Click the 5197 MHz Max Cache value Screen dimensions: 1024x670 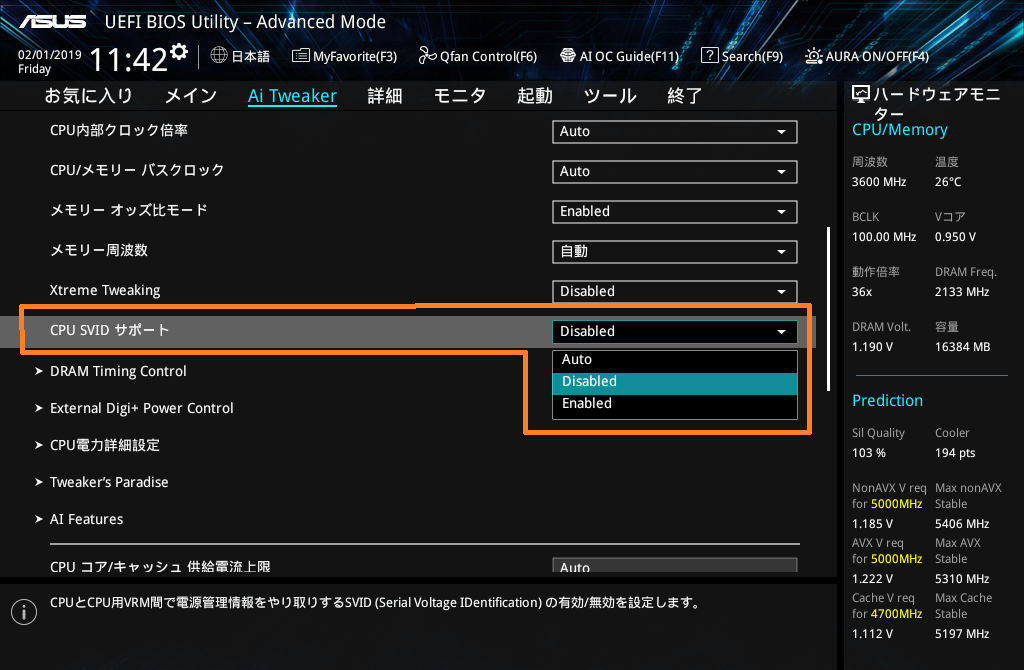click(962, 633)
